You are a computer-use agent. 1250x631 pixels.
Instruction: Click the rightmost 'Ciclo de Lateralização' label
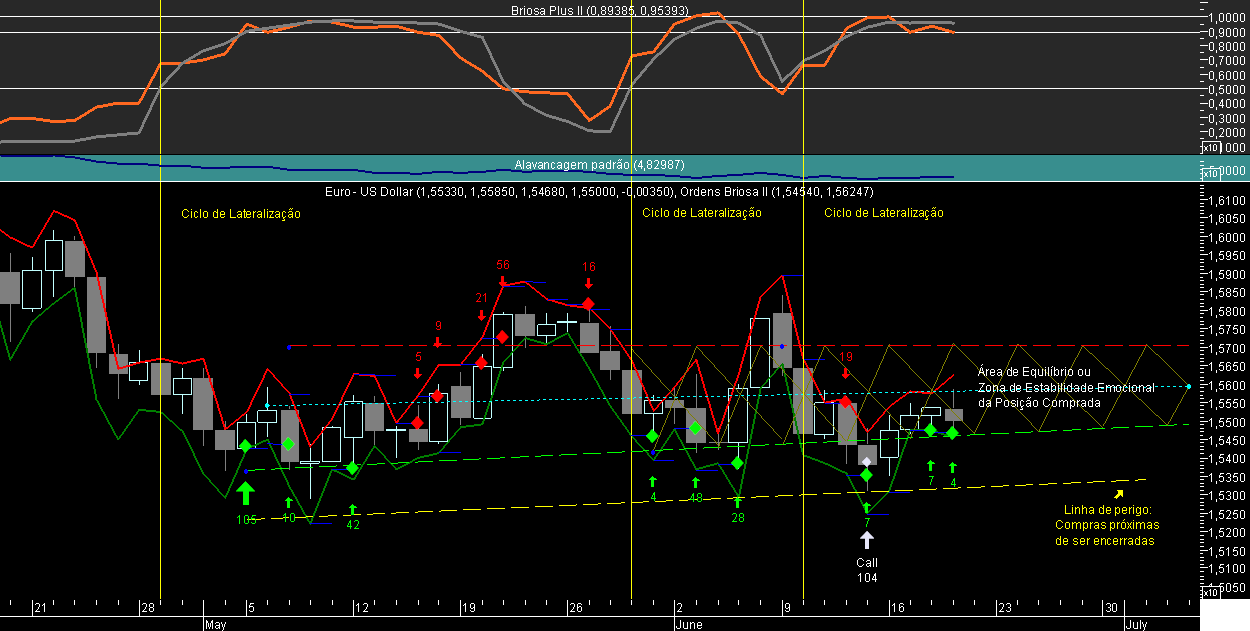(x=884, y=213)
